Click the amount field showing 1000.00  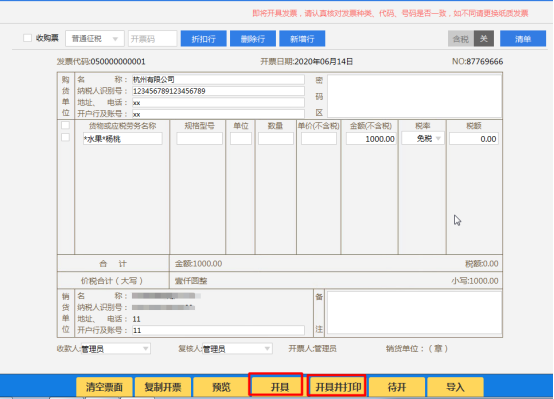(371, 139)
